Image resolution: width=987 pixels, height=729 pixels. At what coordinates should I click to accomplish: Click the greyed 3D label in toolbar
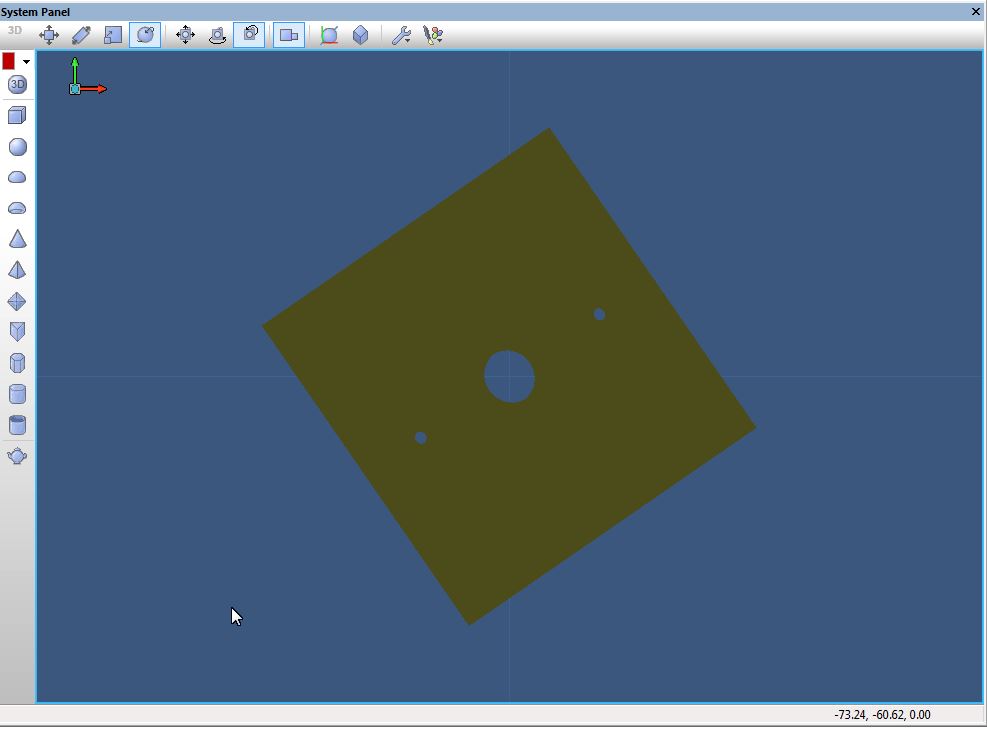click(x=14, y=30)
